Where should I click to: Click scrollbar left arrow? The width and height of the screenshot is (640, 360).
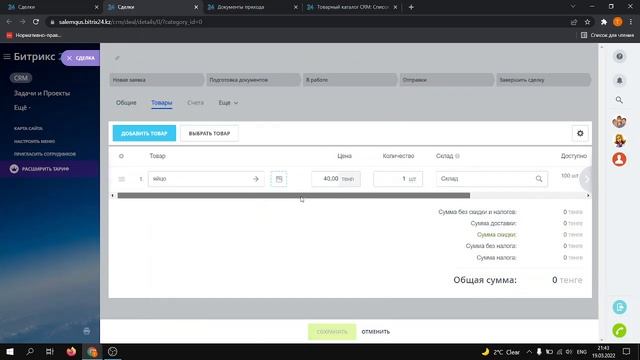113,196
